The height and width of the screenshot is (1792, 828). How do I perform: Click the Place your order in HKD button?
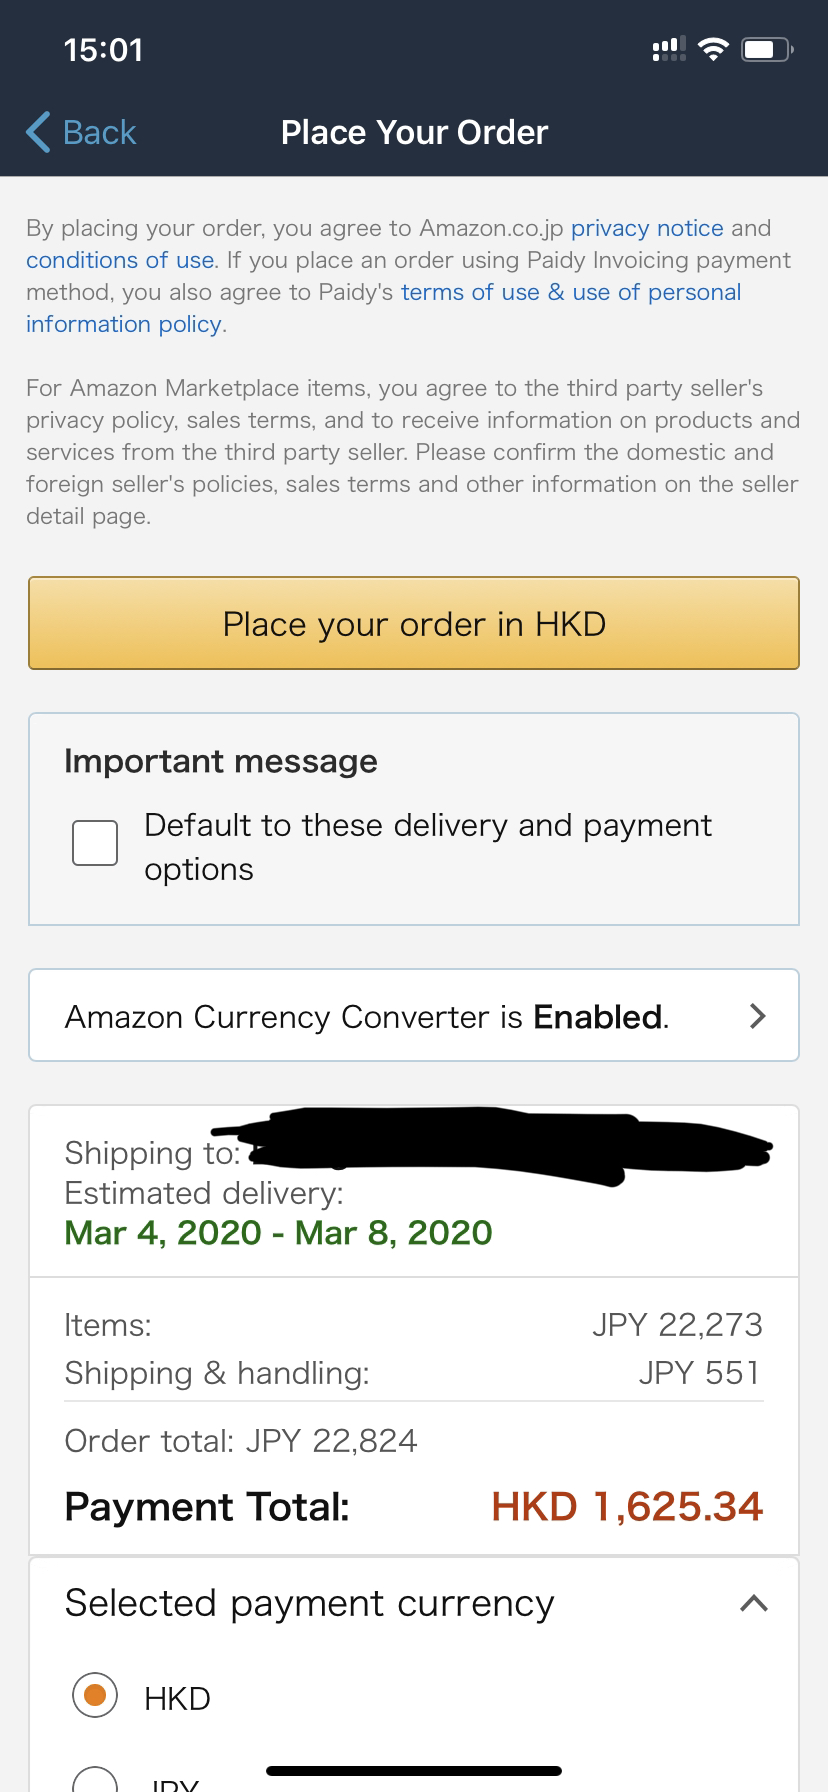point(414,623)
